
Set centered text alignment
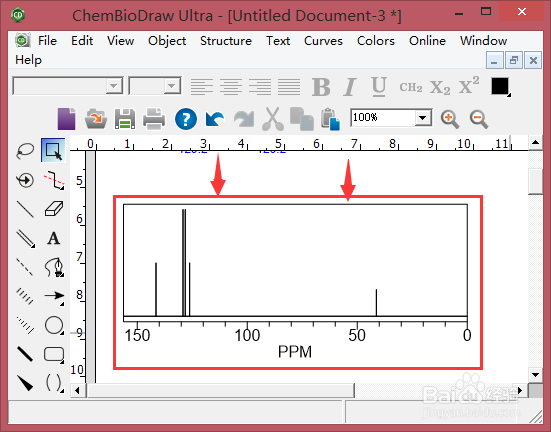(x=231, y=86)
